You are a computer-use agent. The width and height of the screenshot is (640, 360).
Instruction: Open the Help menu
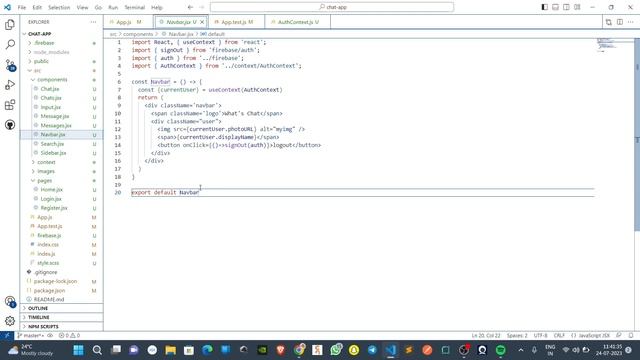[x=157, y=7]
